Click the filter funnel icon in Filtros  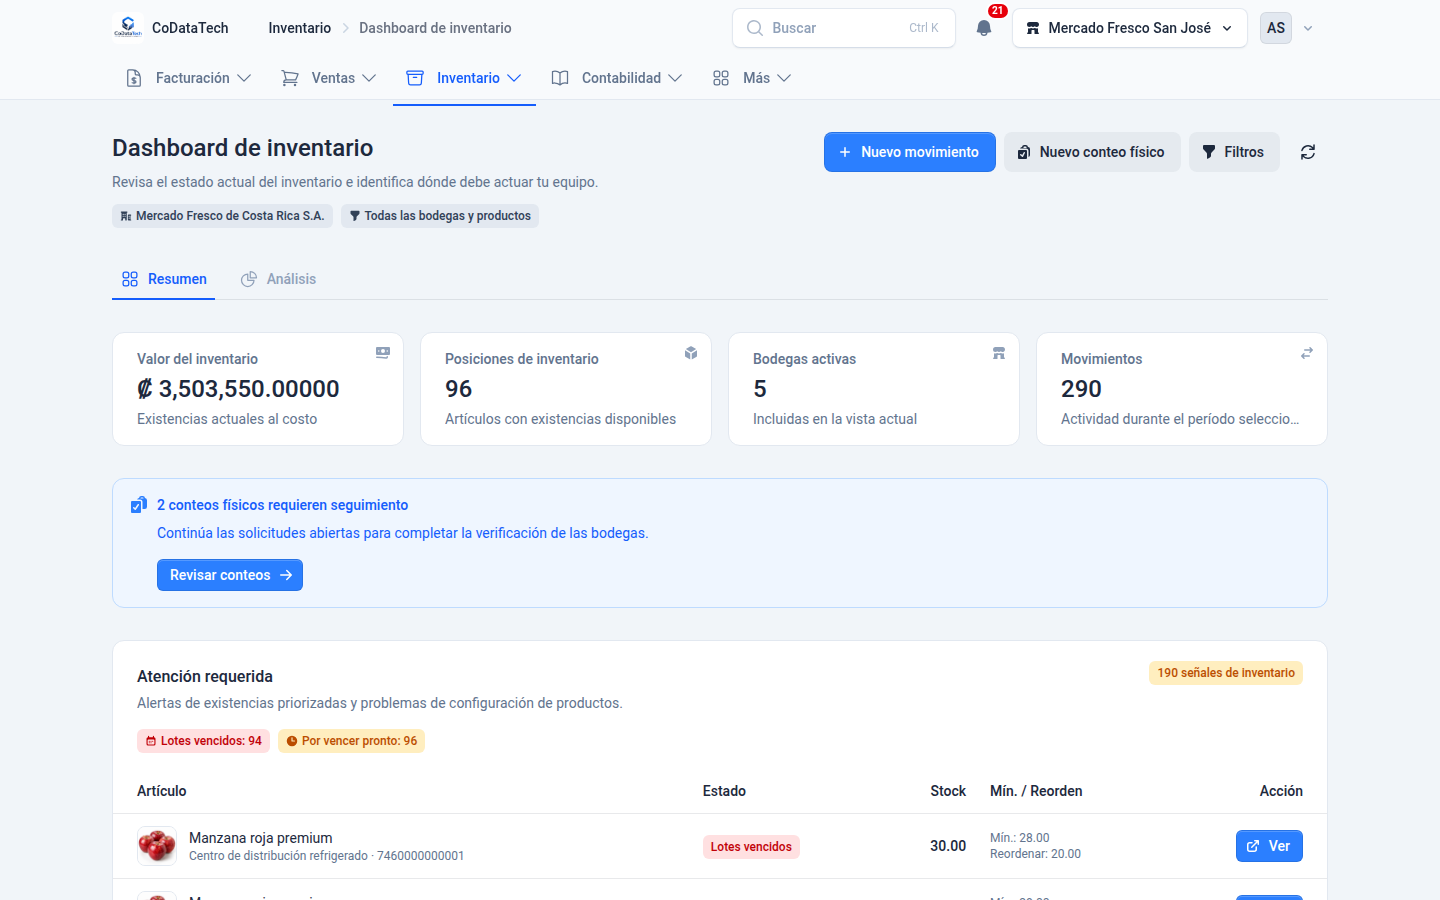[x=1209, y=152]
